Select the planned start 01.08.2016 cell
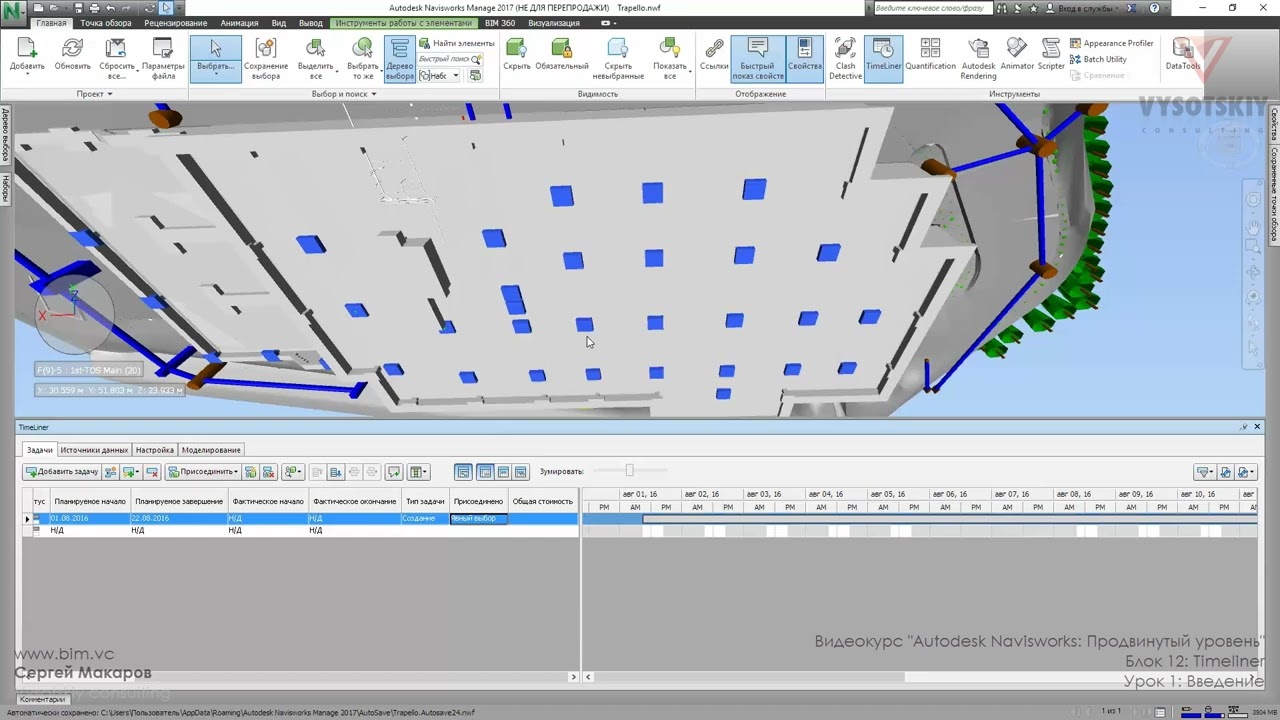 click(x=90, y=519)
